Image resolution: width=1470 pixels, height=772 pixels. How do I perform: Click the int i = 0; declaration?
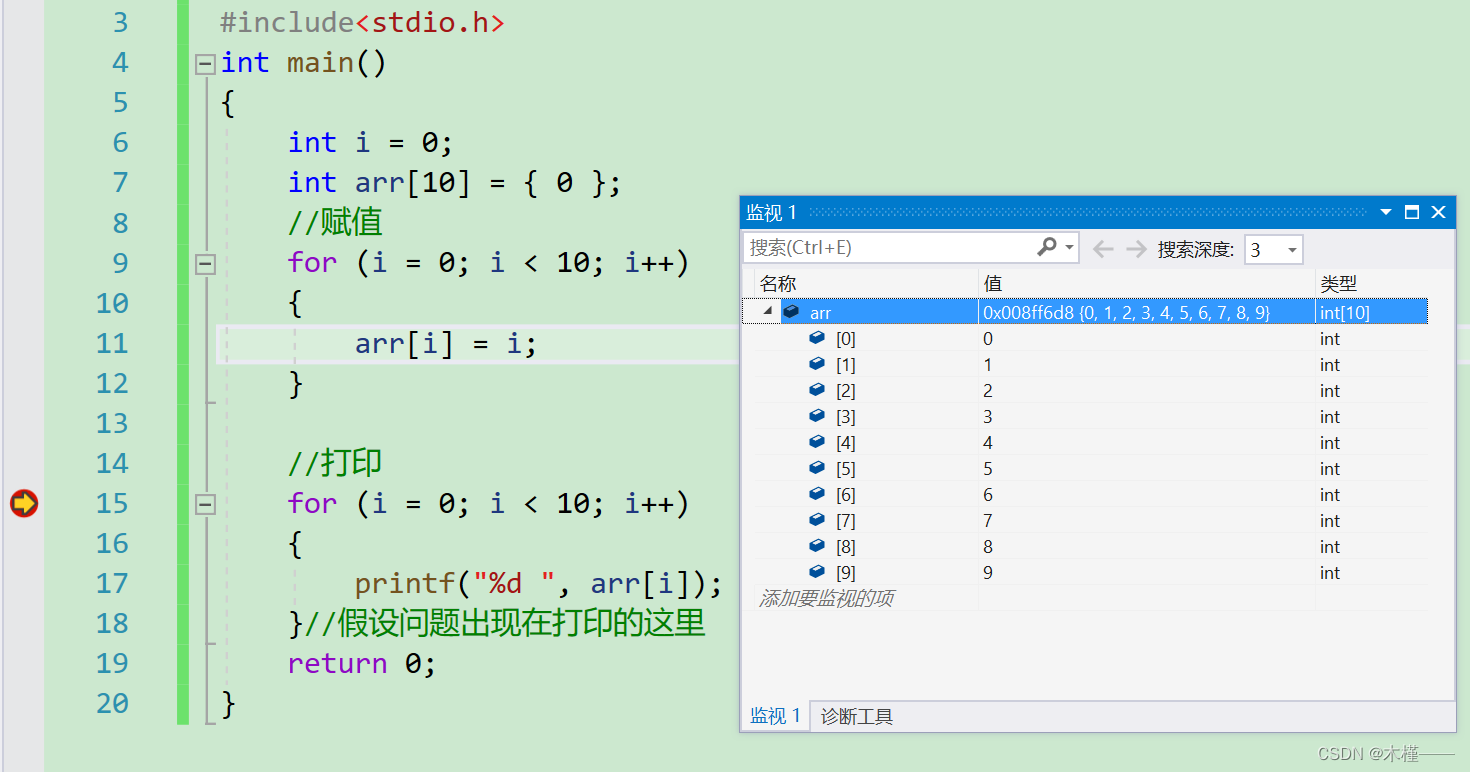point(371,143)
